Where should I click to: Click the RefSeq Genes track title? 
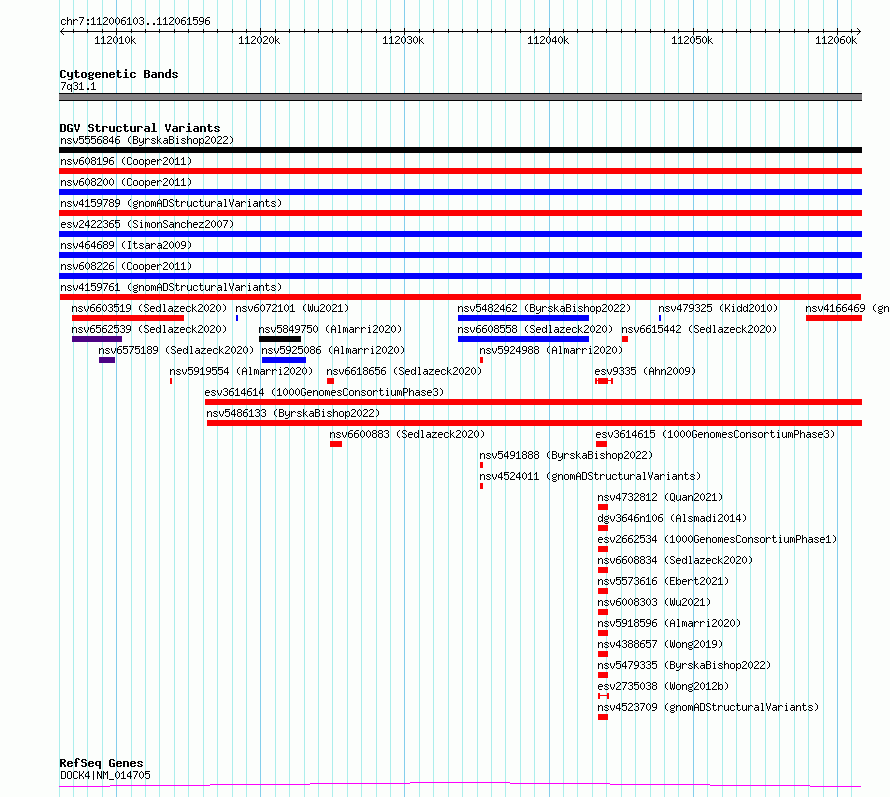tap(101, 764)
